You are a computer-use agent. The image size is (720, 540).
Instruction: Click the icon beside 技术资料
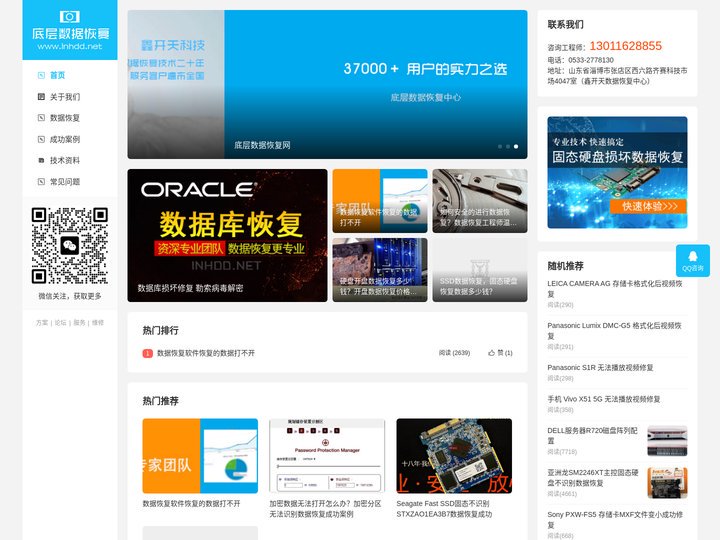click(41, 160)
